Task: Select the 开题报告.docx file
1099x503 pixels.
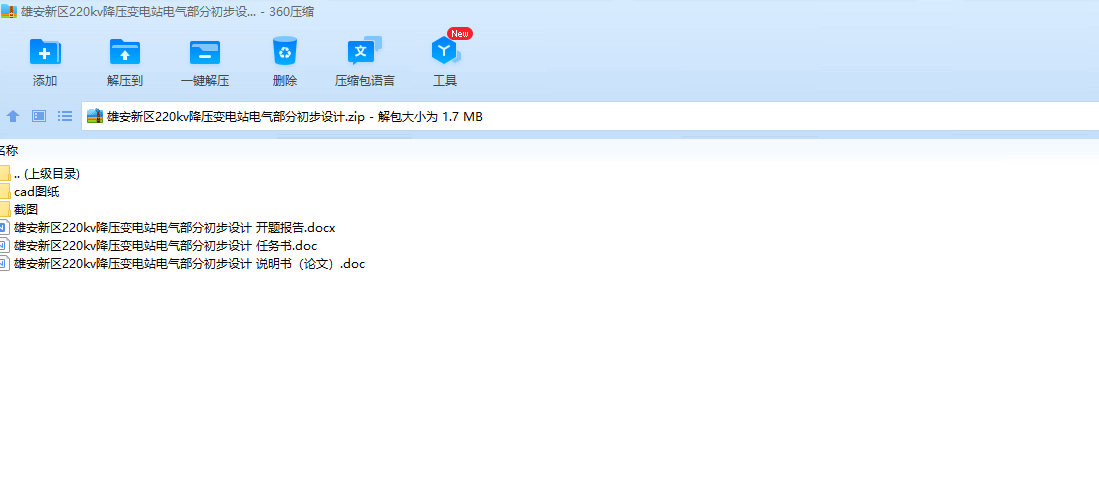Action: coord(168,228)
